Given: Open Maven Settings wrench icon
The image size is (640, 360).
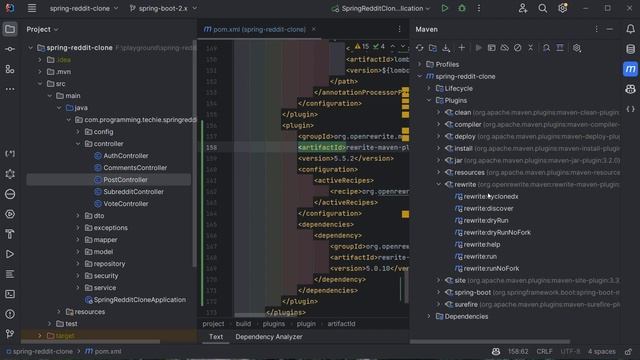Looking at the screenshot, I should click(x=577, y=48).
